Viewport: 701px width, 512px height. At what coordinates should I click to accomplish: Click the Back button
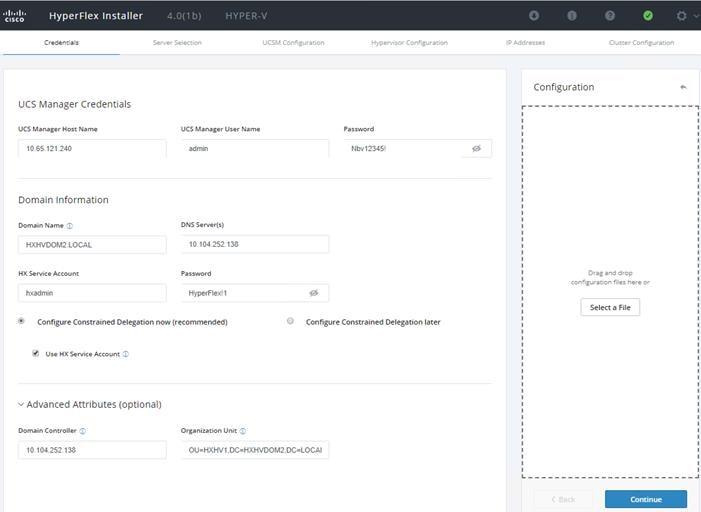coord(563,499)
